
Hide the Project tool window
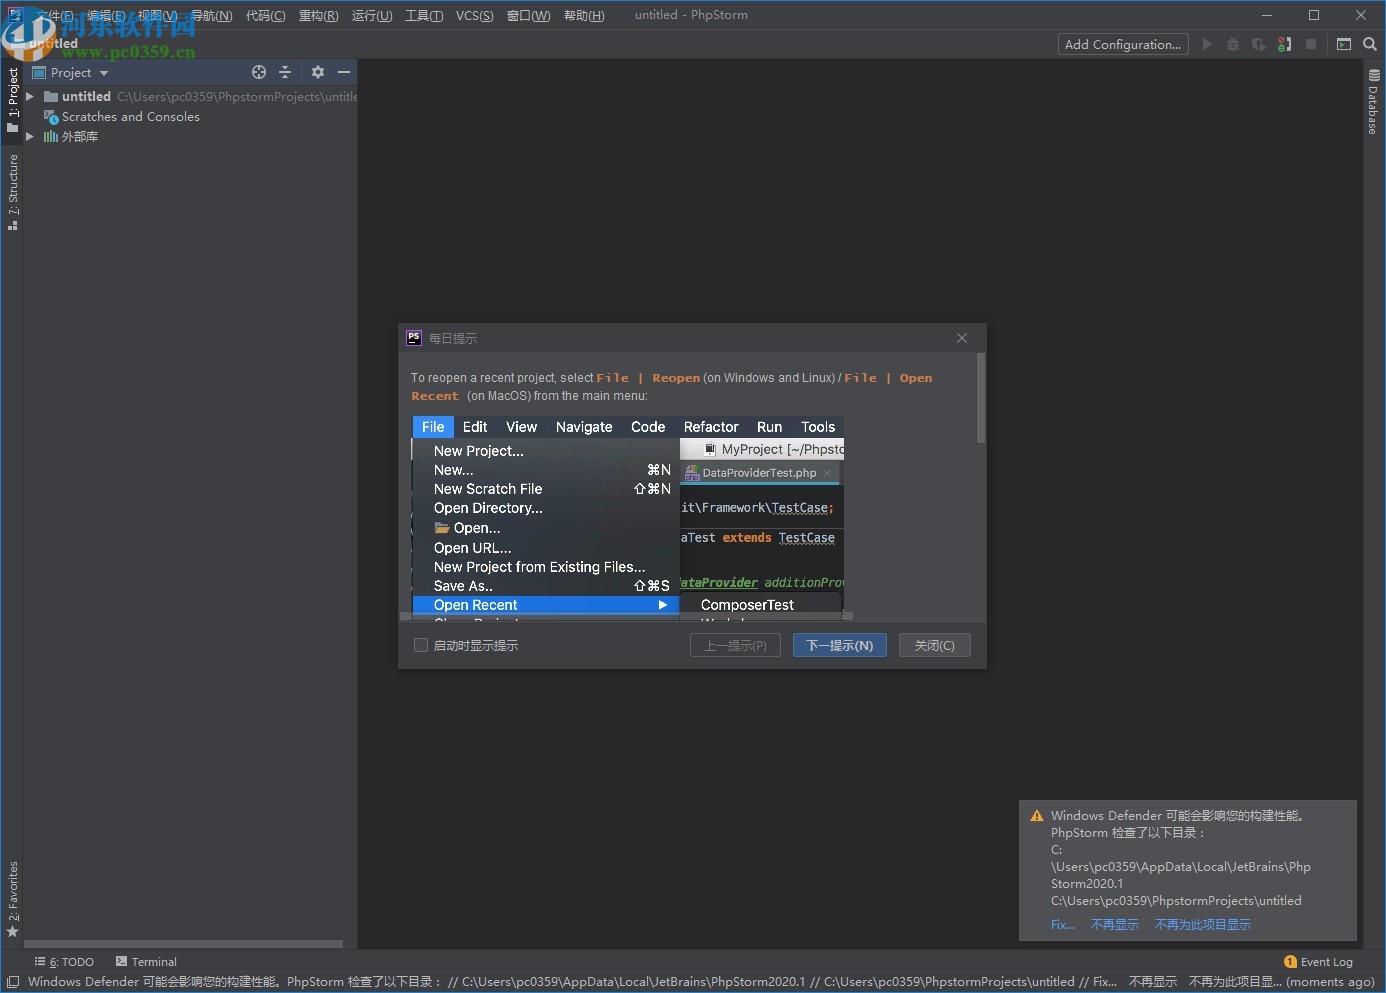pyautogui.click(x=344, y=72)
